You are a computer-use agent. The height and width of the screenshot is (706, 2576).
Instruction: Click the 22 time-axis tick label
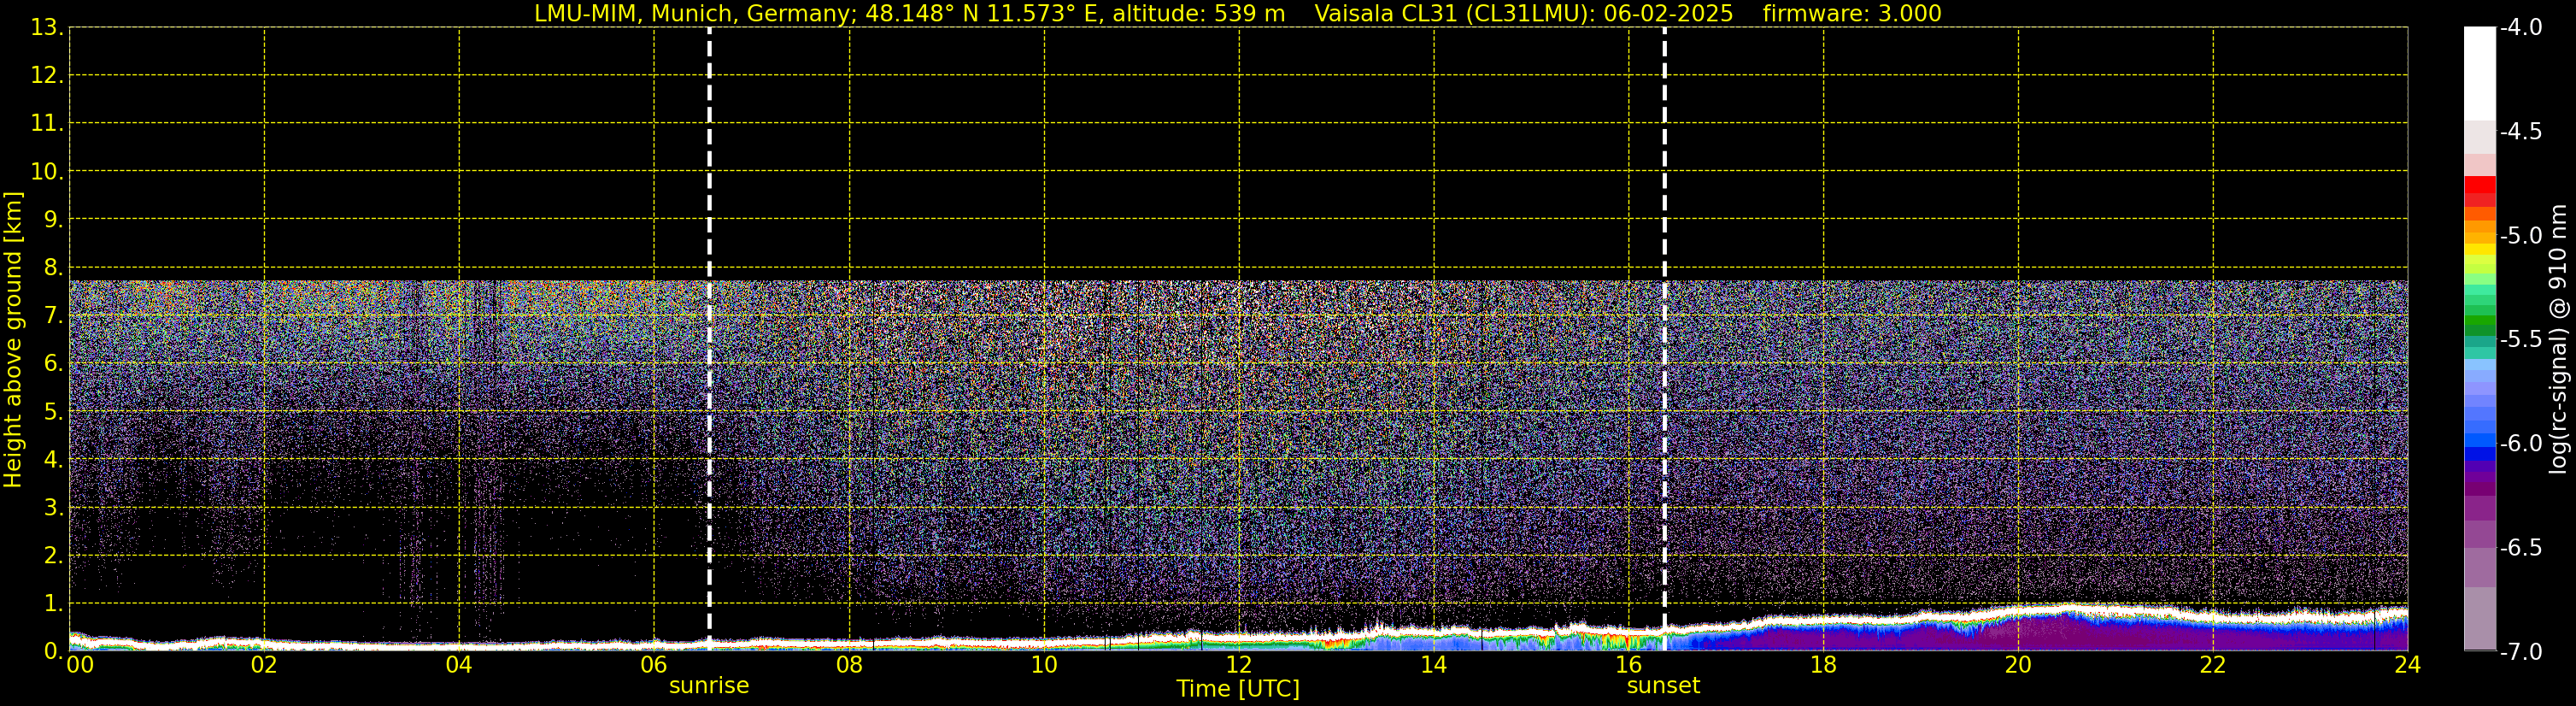[x=2213, y=666]
